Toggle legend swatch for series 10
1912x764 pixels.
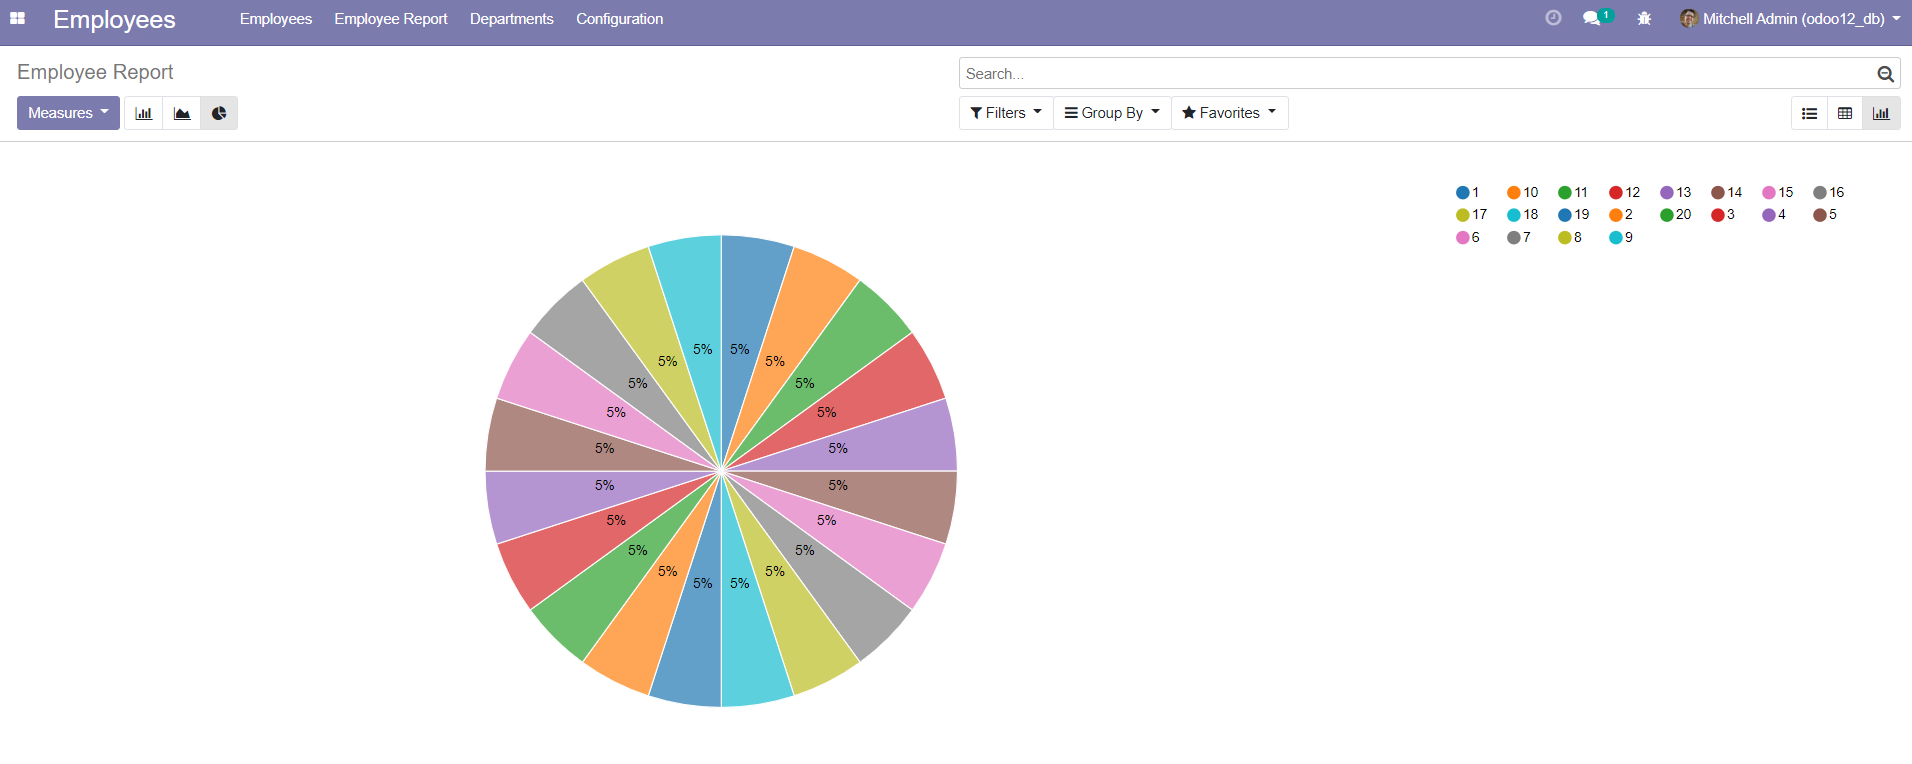(1514, 193)
